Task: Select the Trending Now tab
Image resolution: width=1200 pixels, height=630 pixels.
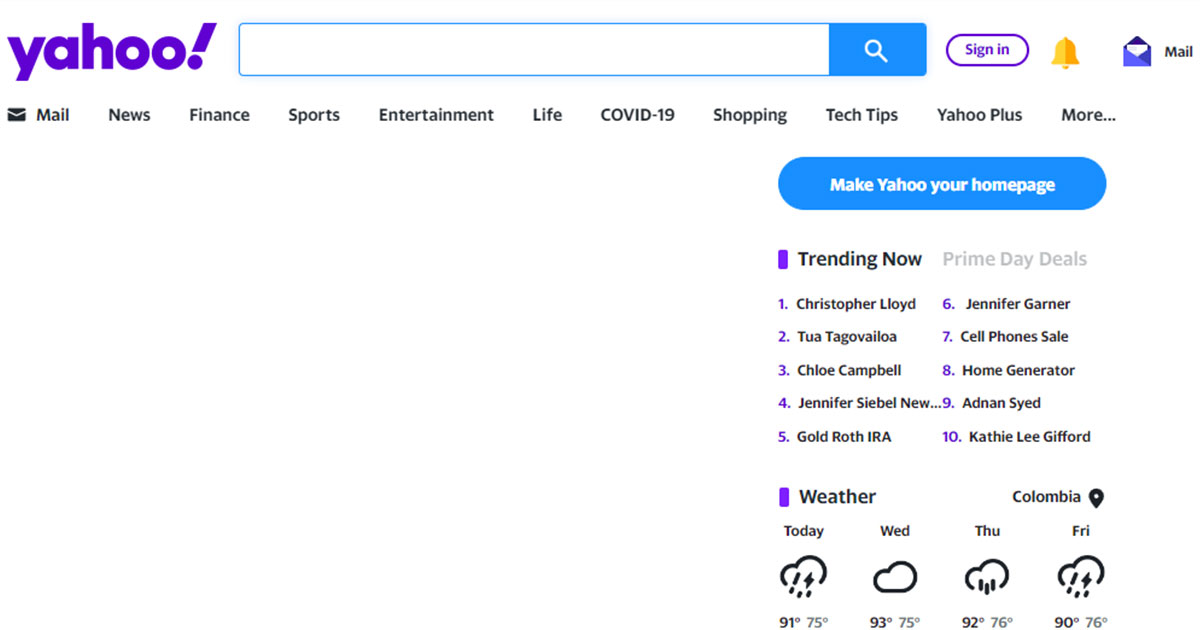Action: [859, 259]
